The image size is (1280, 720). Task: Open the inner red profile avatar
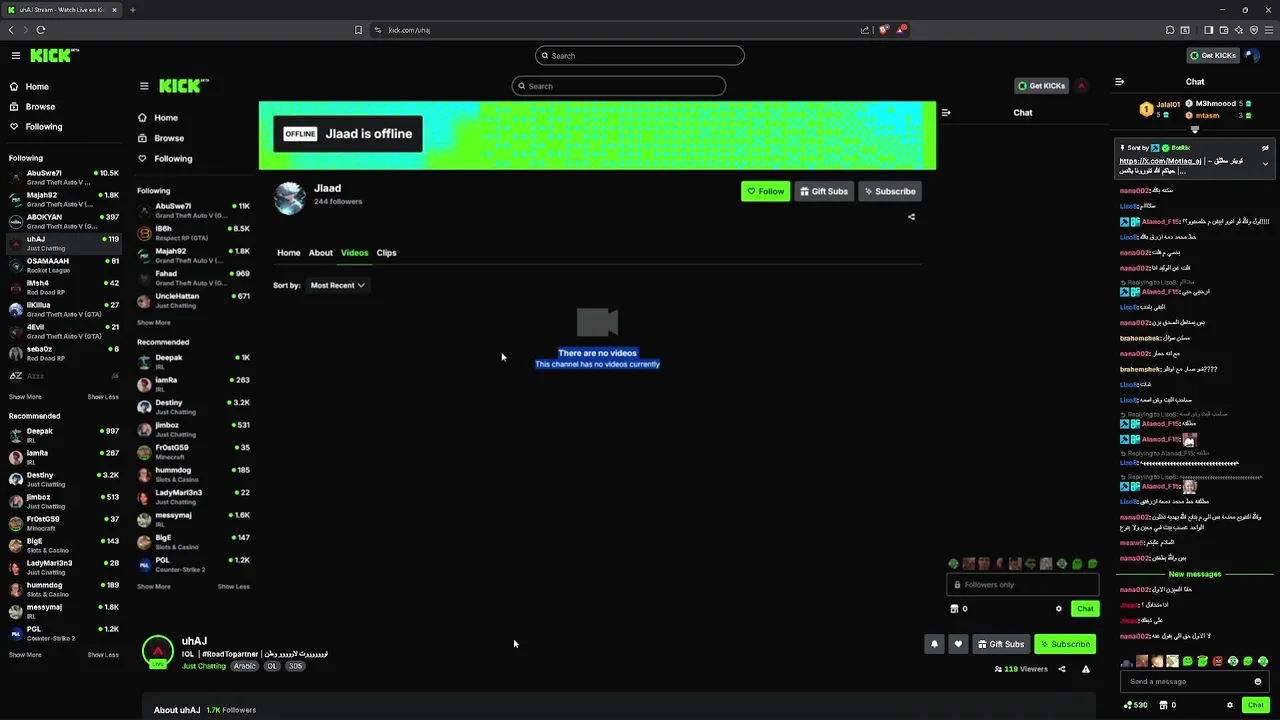pos(1081,86)
